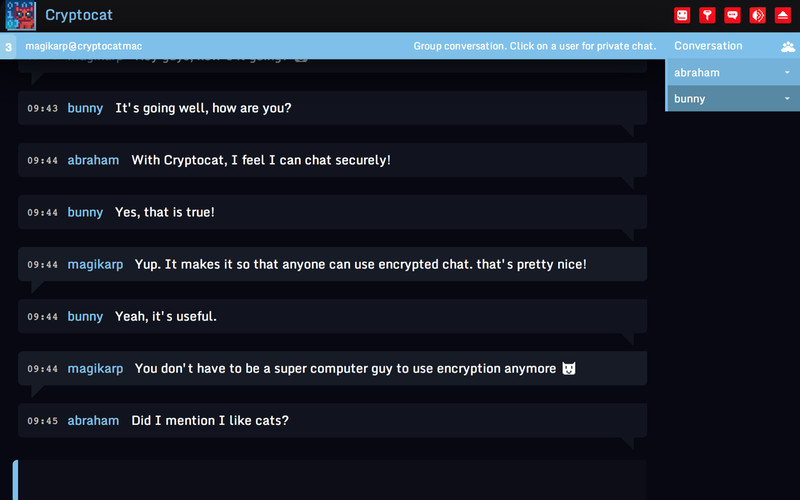Expand the dropdown arrow next to bunny
Image resolution: width=800 pixels, height=500 pixels.
pos(787,98)
